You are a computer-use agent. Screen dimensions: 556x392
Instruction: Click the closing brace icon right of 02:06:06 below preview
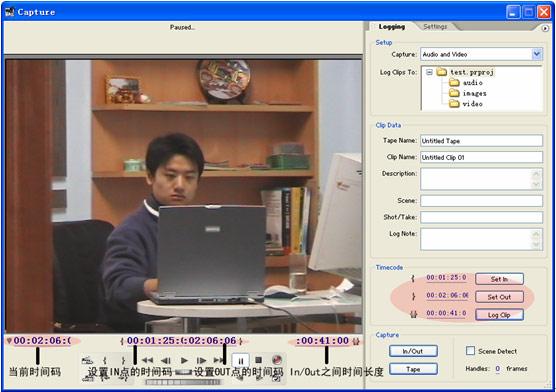click(x=241, y=341)
